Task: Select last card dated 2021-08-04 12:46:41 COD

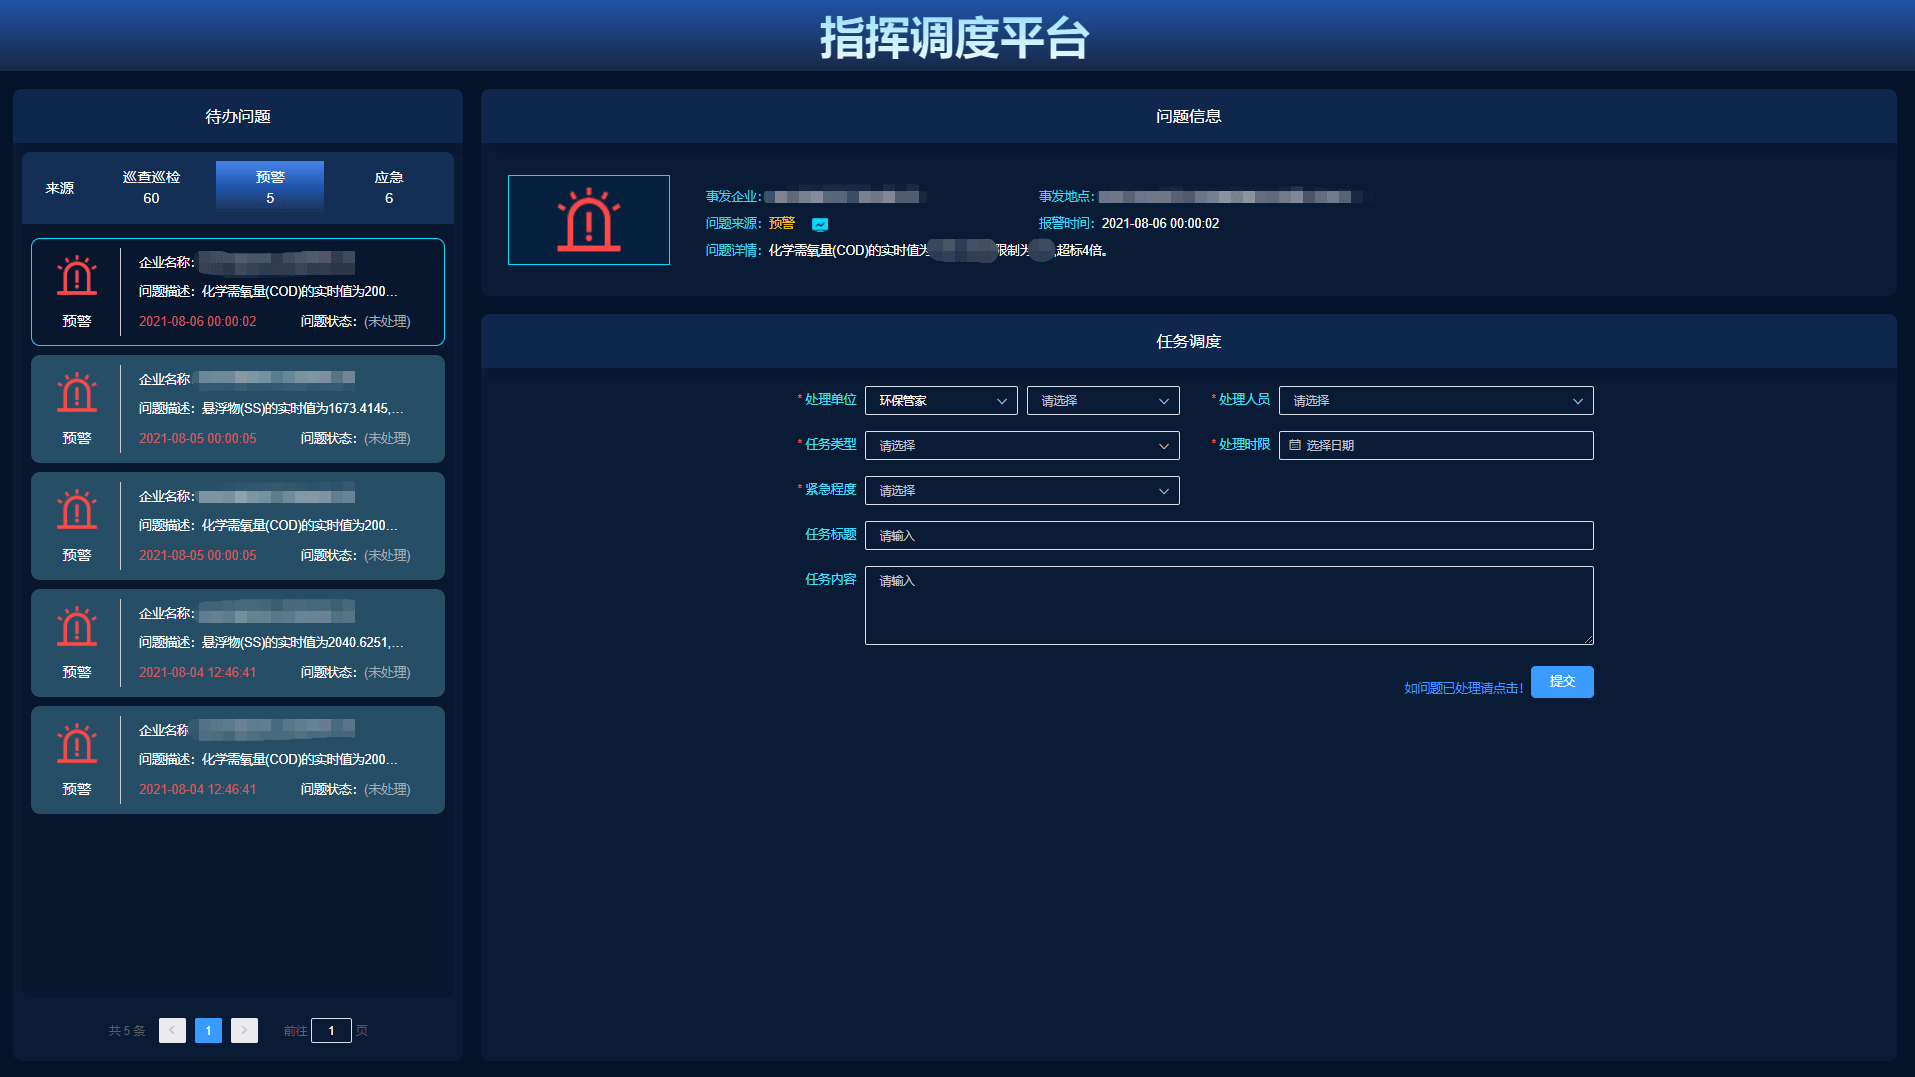Action: [x=238, y=760]
